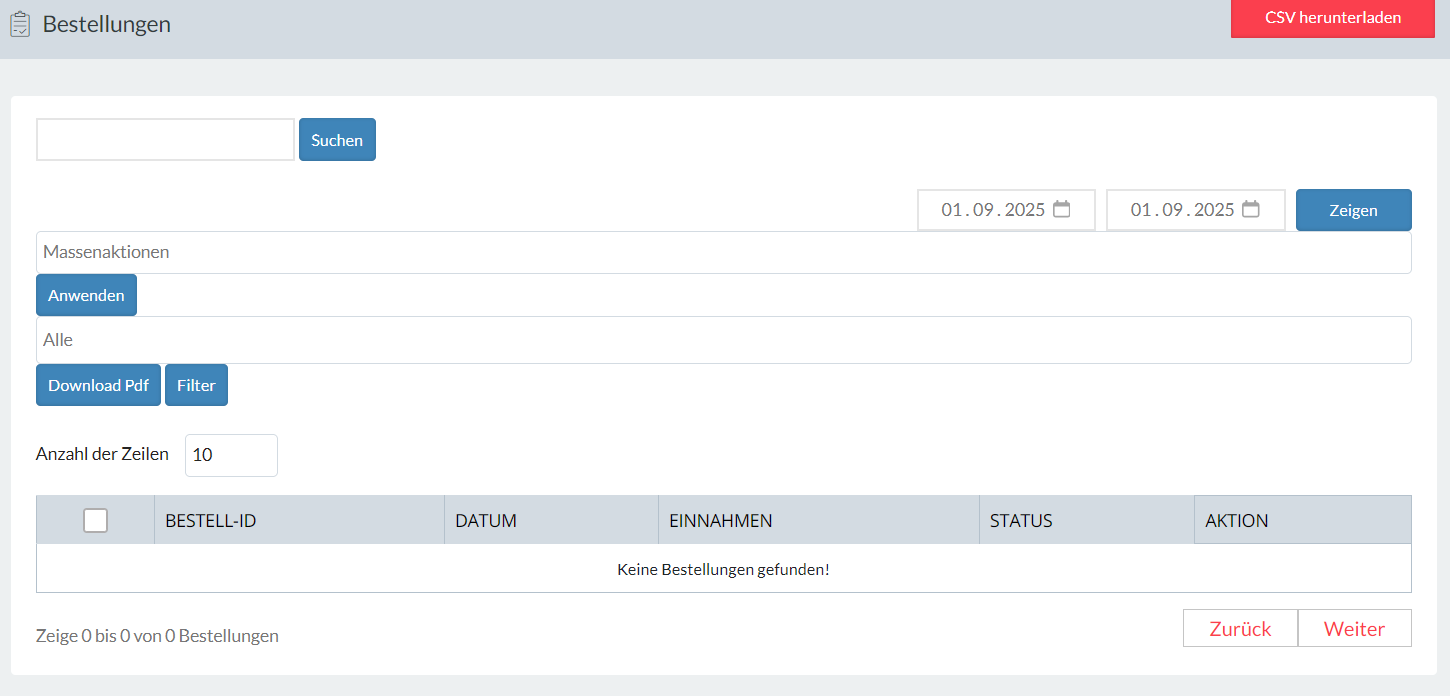This screenshot has height=696, width=1450.
Task: Sort by the DATUM column header
Action: (485, 520)
